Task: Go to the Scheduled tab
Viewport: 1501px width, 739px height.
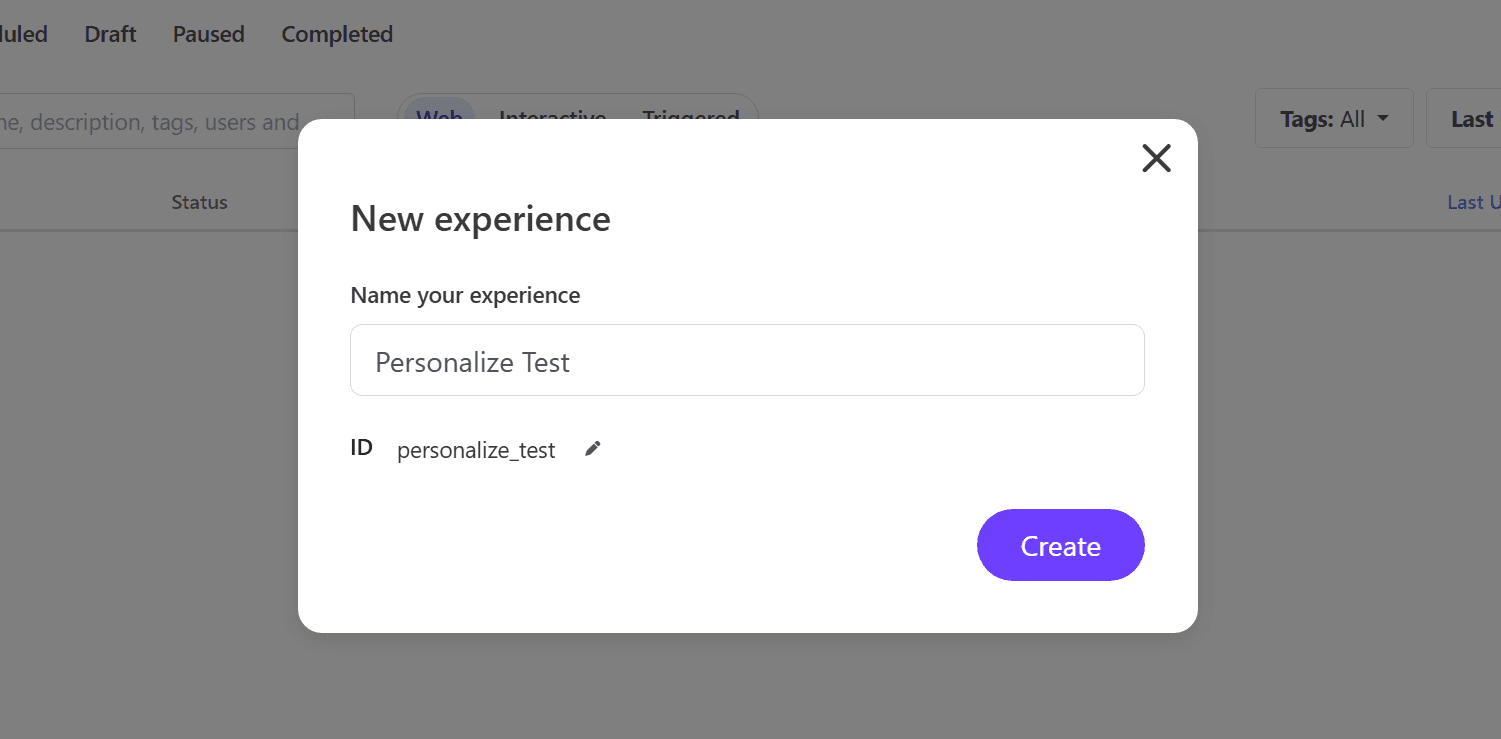Action: click(24, 34)
